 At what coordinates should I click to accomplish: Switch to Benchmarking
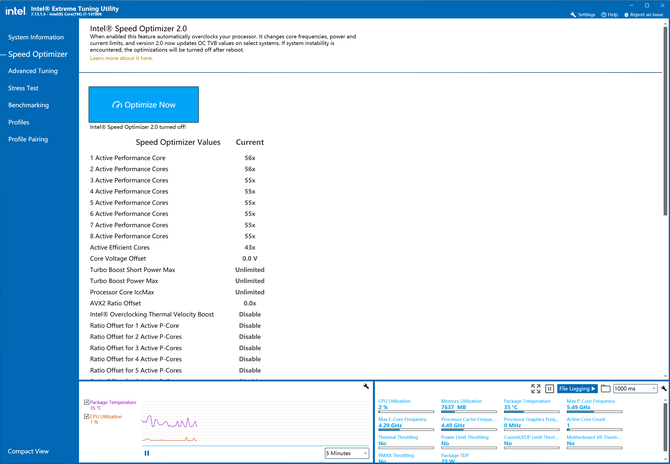28,105
